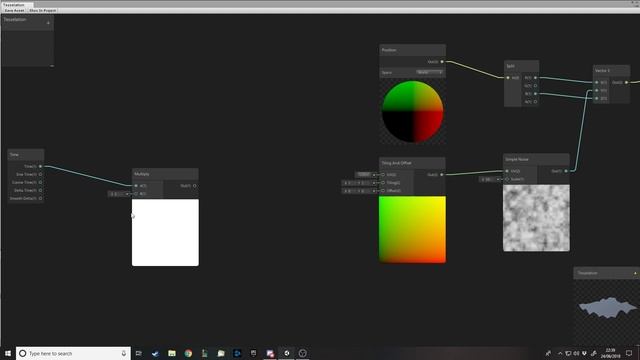Click the Tessellation main preview title bar

[606, 273]
